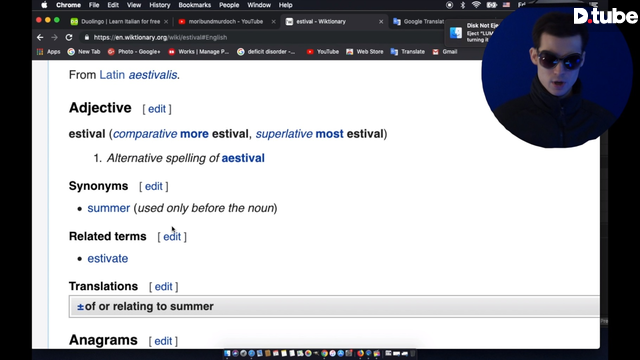Open the History menu
The height and width of the screenshot is (360, 640).
point(159,5)
